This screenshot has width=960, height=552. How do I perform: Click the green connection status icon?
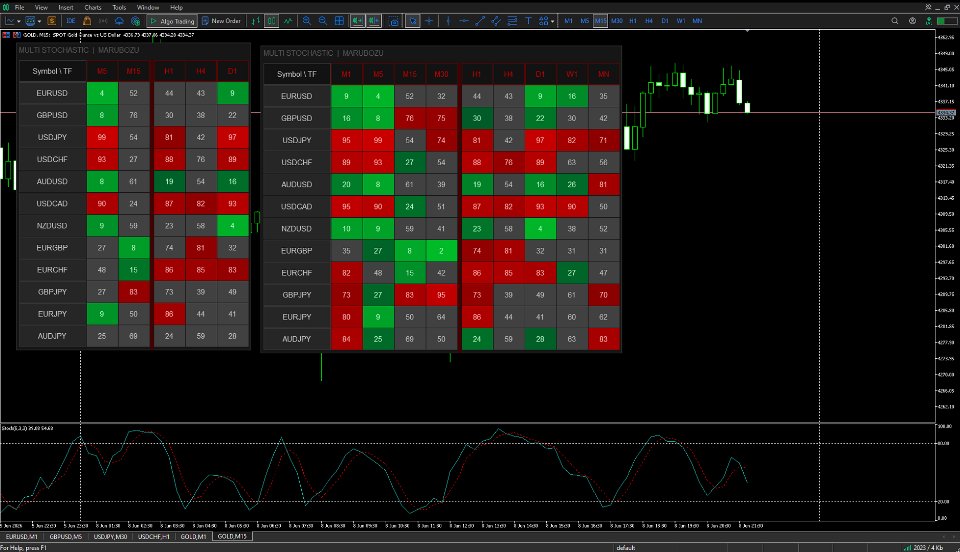[x=929, y=21]
